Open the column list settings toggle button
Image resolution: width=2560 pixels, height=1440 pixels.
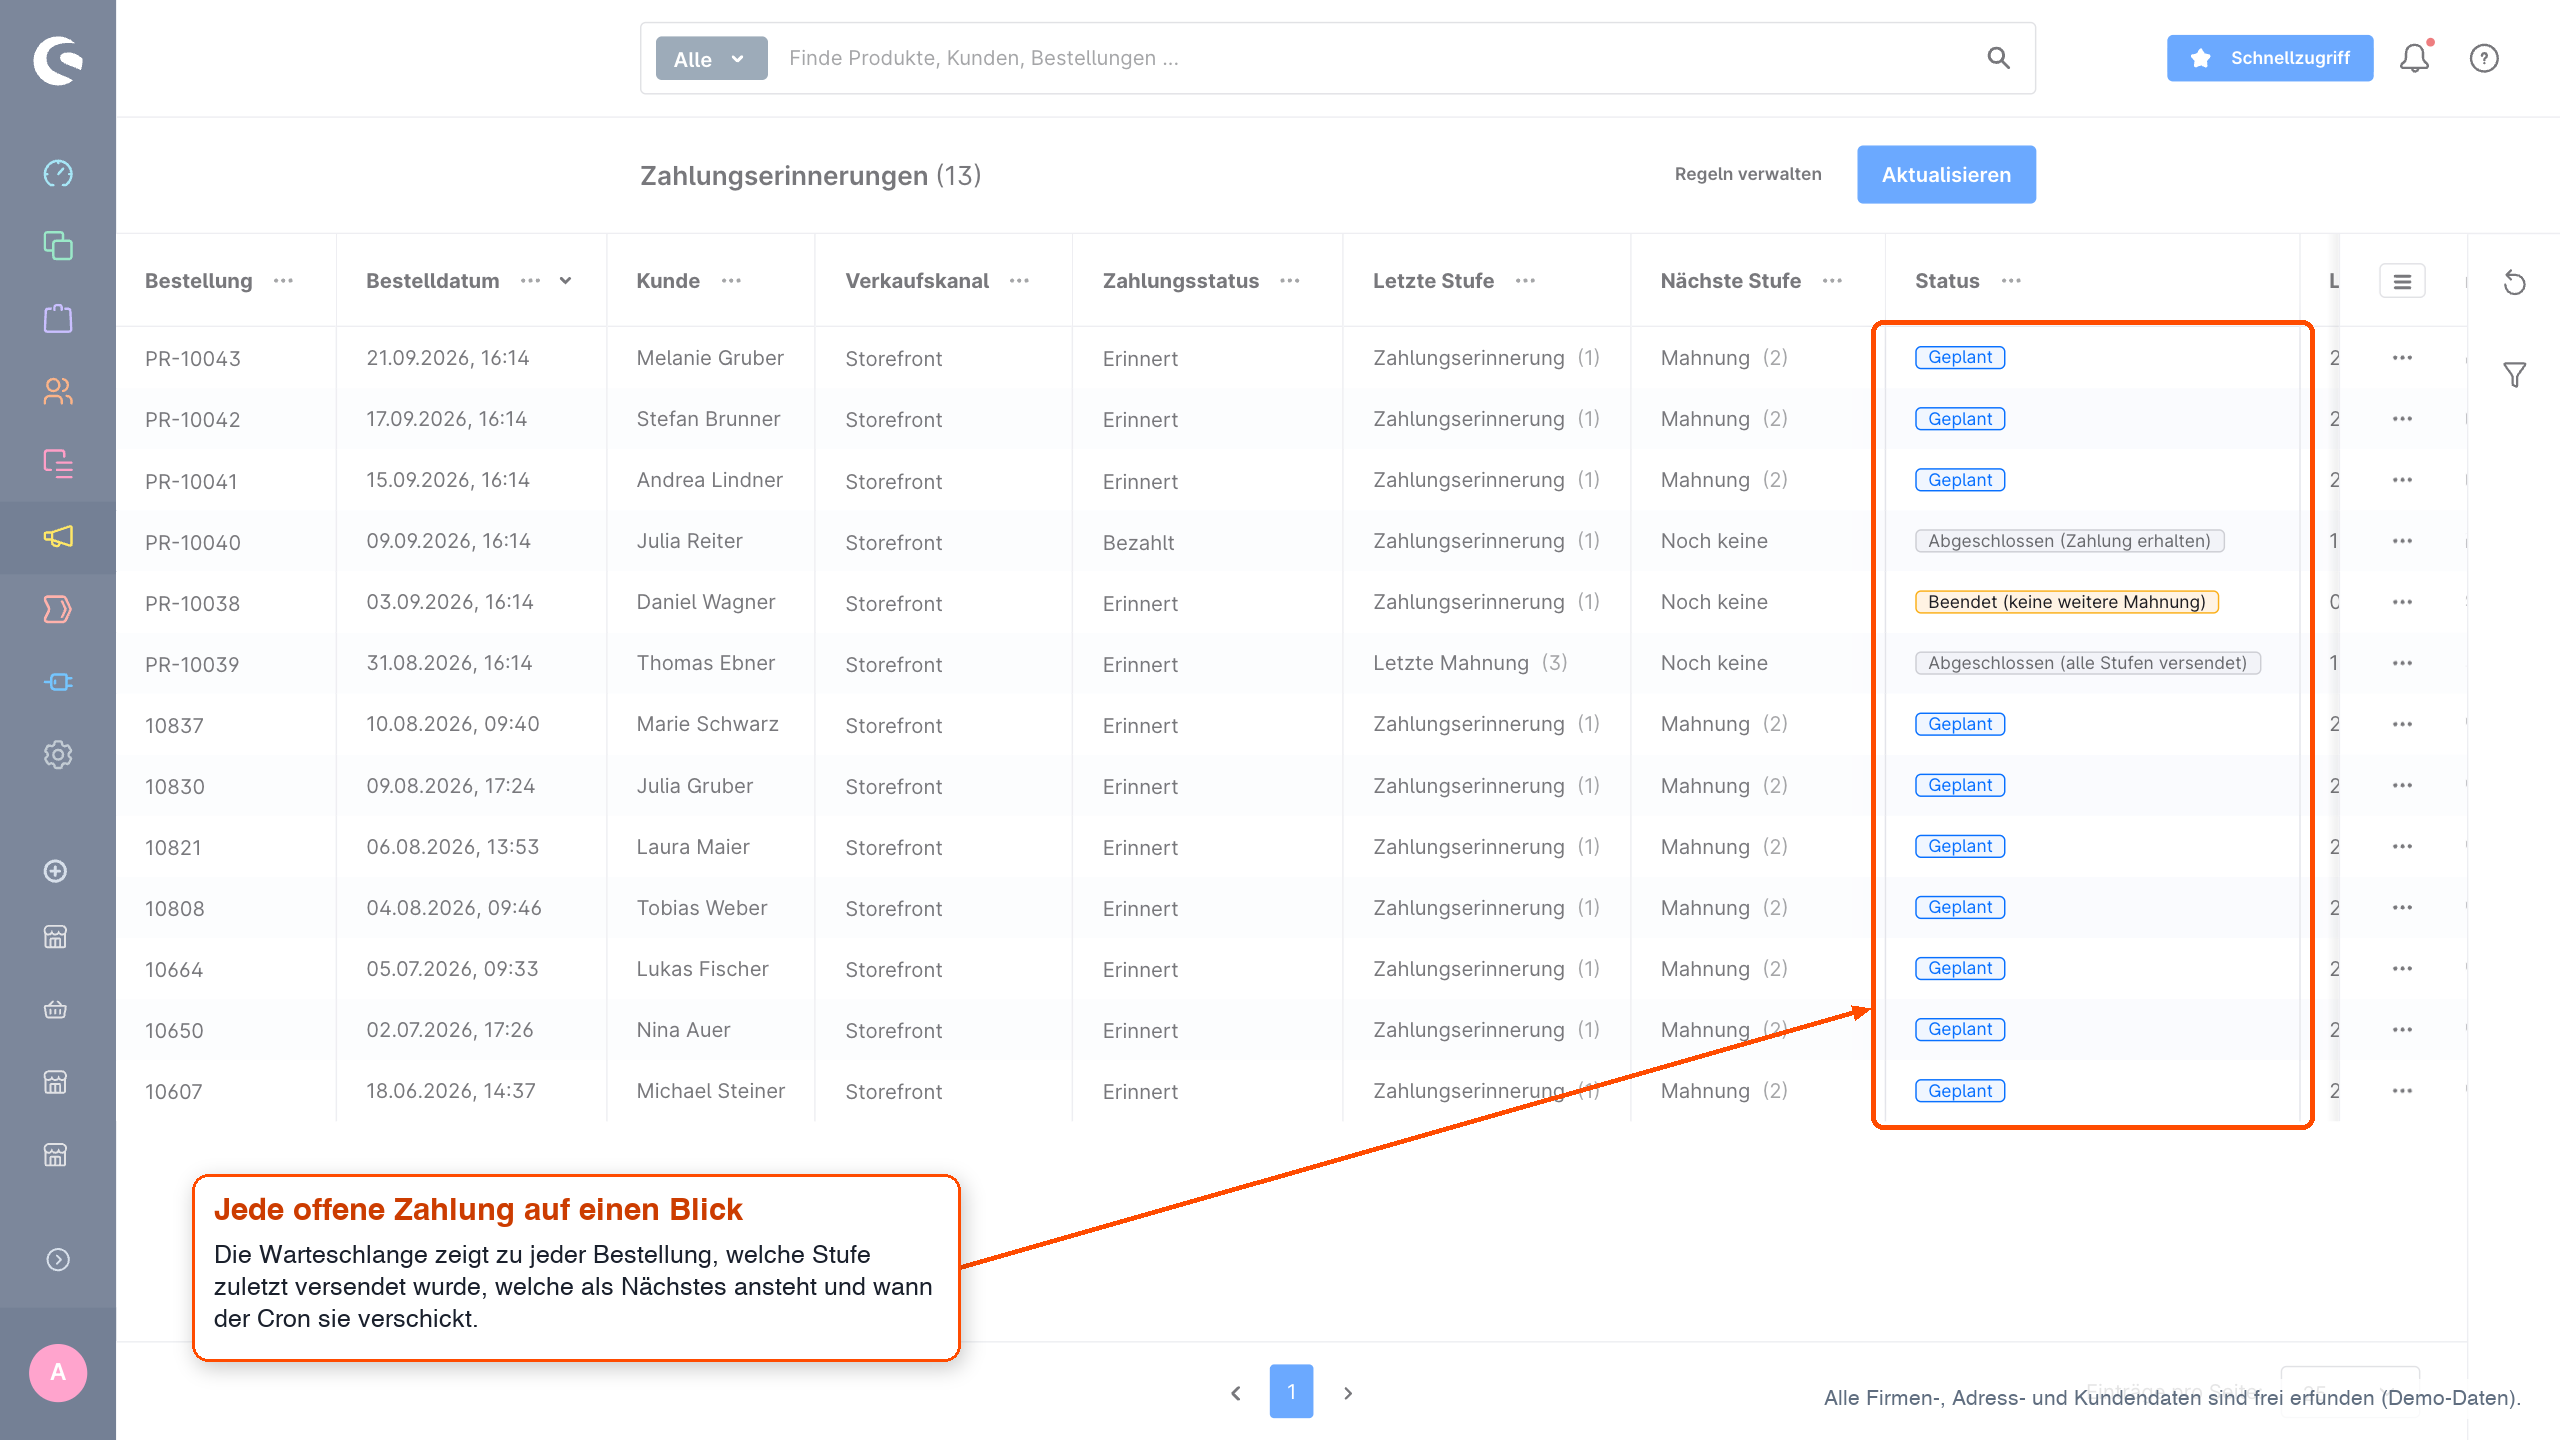[2402, 282]
